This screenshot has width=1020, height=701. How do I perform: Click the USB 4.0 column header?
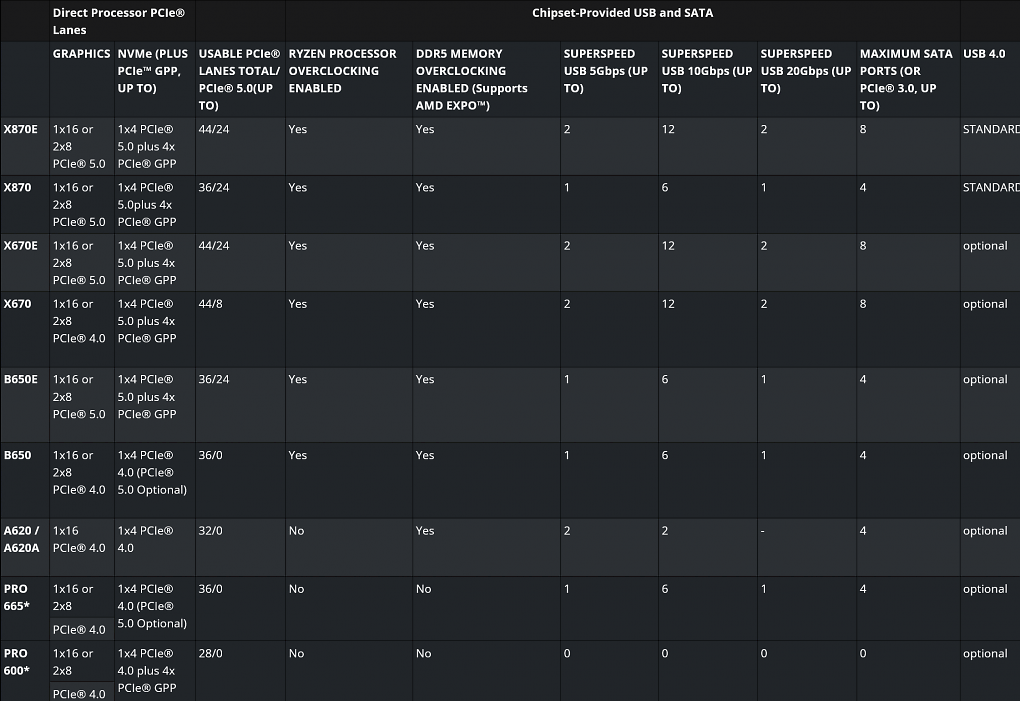(984, 54)
